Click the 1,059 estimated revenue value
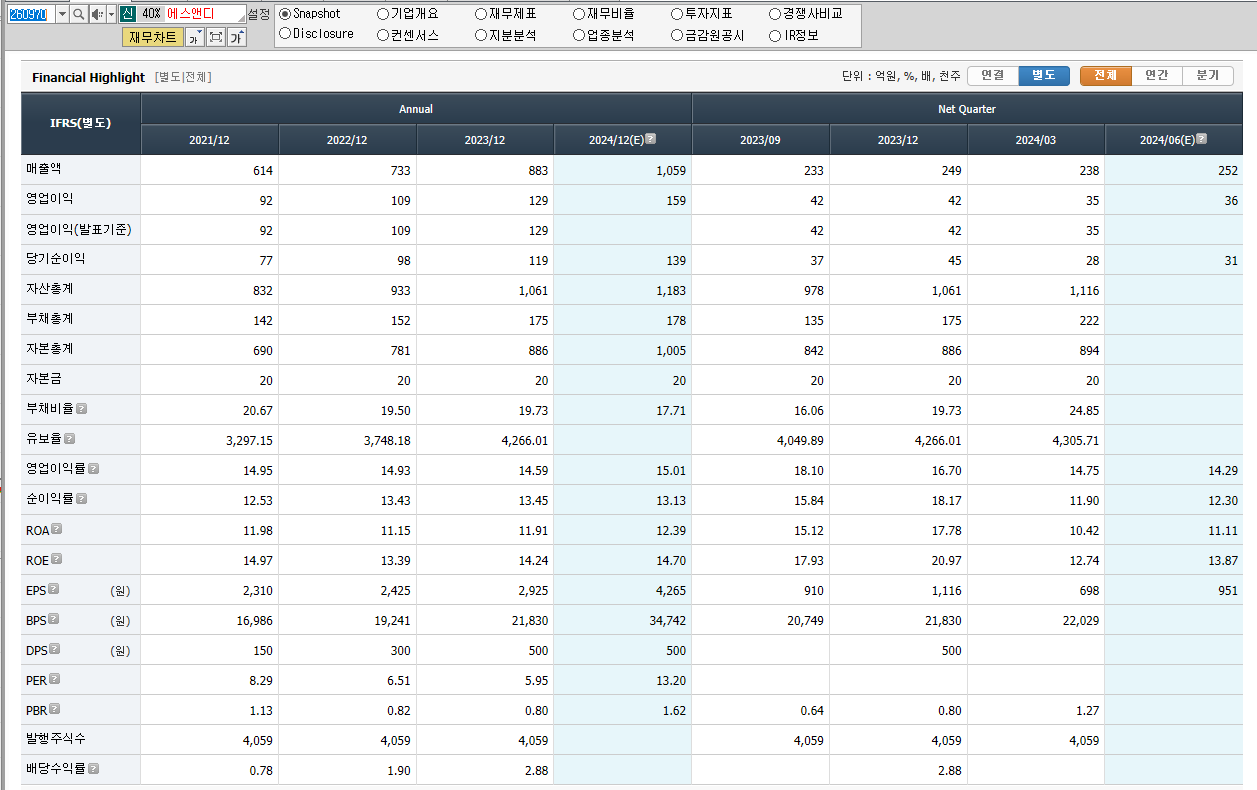1257x790 pixels. tap(671, 171)
